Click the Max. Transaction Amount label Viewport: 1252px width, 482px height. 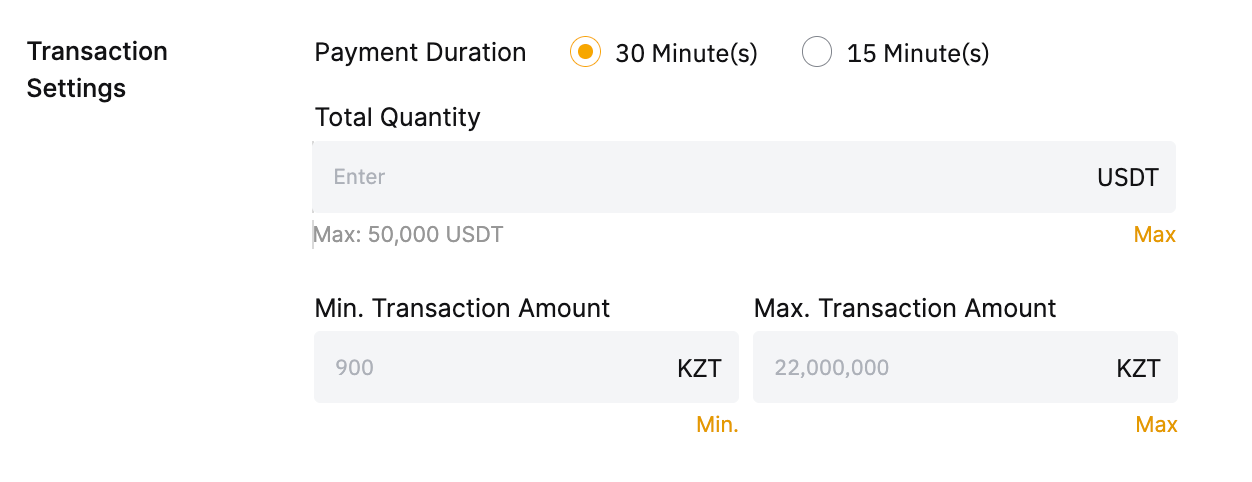click(x=904, y=308)
